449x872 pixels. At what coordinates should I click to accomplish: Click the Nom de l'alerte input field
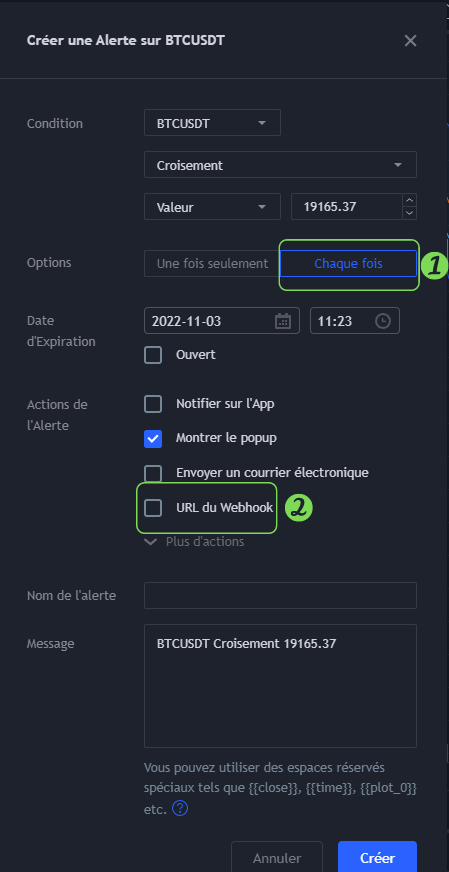click(280, 596)
